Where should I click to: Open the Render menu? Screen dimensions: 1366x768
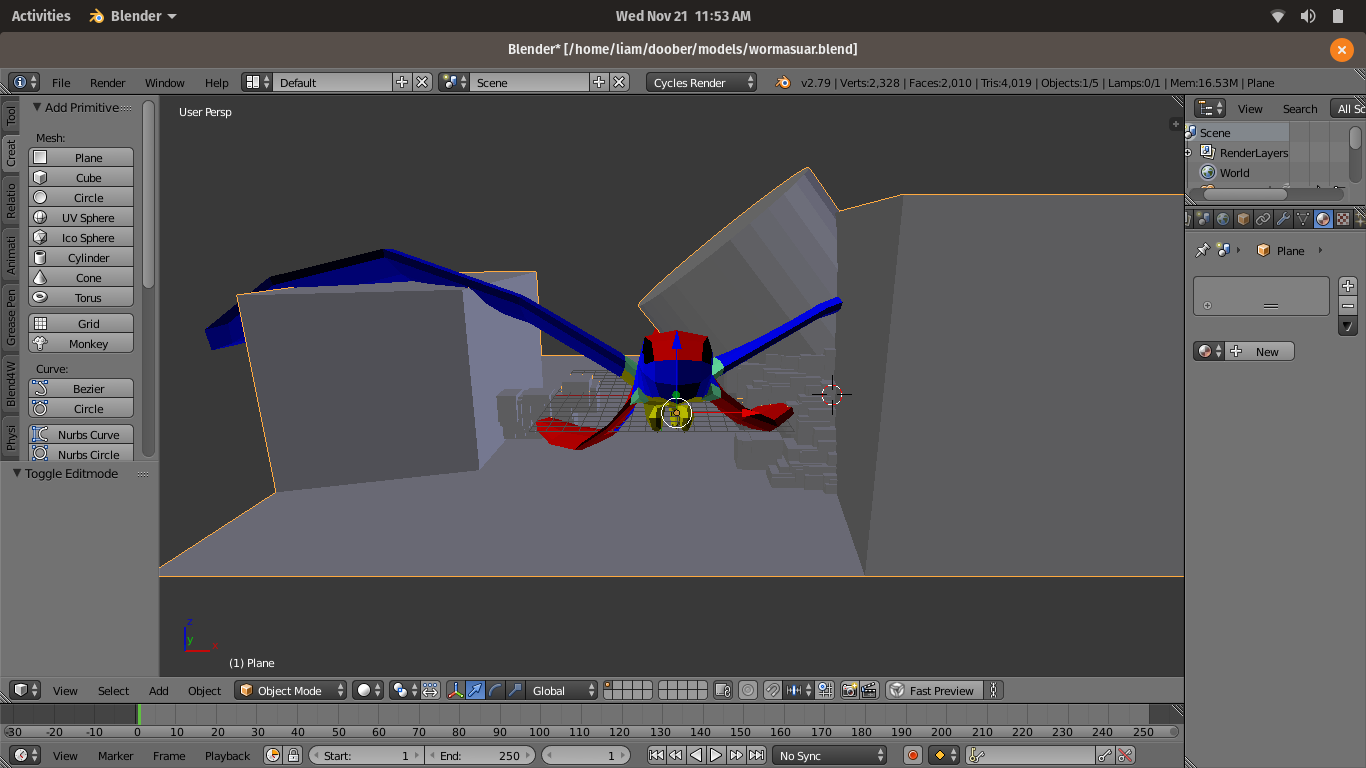(x=107, y=83)
